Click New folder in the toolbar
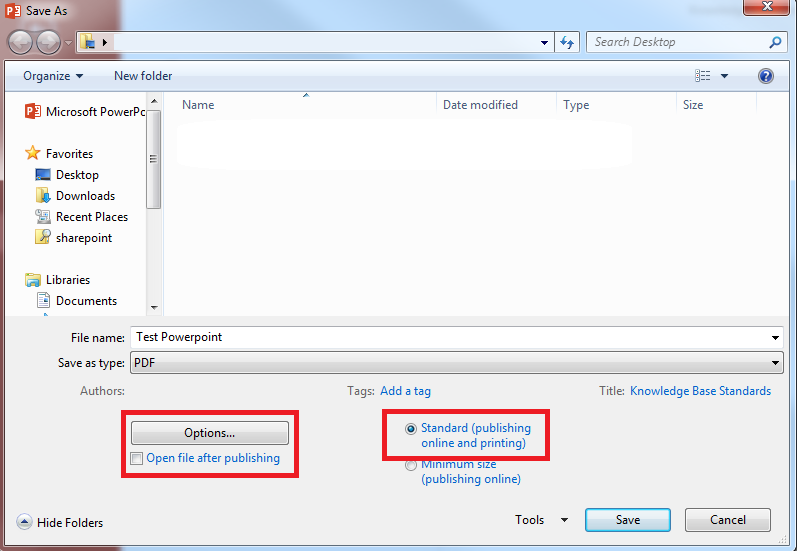This screenshot has height=551, width=797. pyautogui.click(x=143, y=76)
